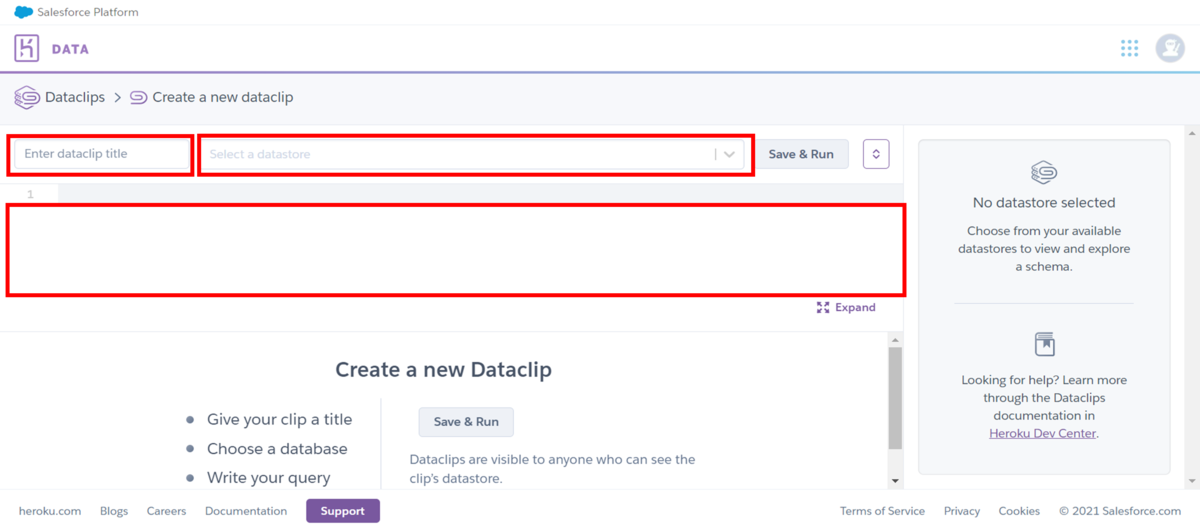Viewport: 1200px width, 532px height.
Task: Click the lower Save & Run button
Action: [x=466, y=422]
